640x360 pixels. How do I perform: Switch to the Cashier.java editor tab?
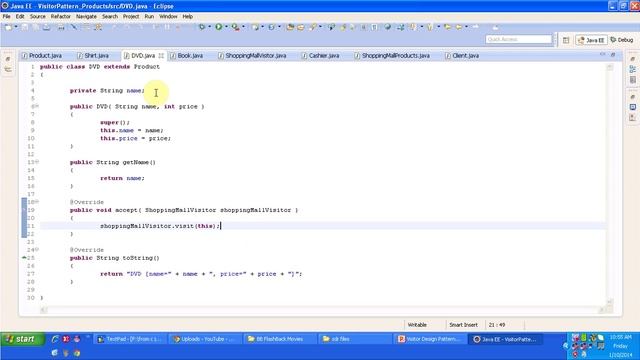click(320, 56)
